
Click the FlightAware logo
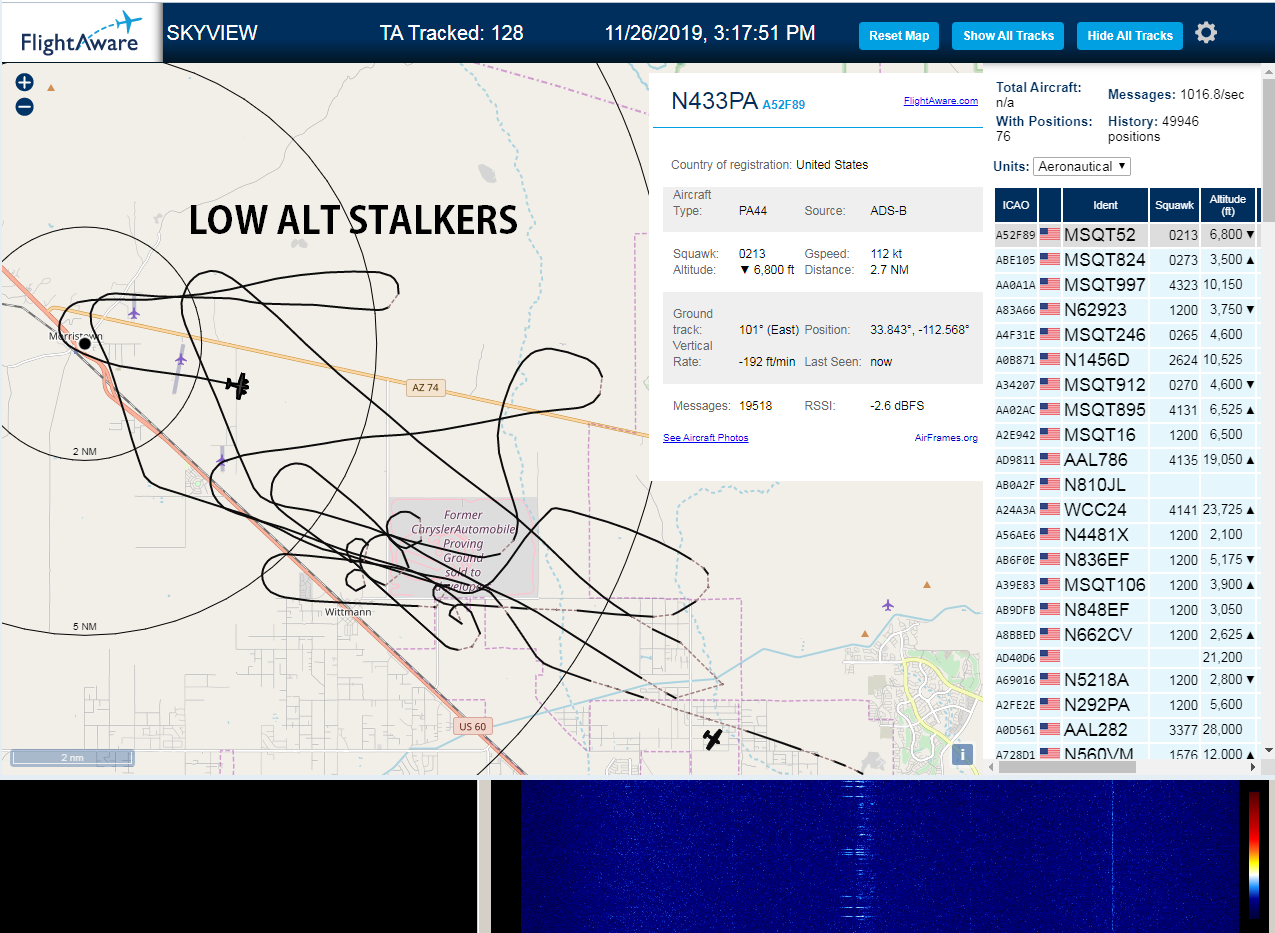(x=81, y=33)
